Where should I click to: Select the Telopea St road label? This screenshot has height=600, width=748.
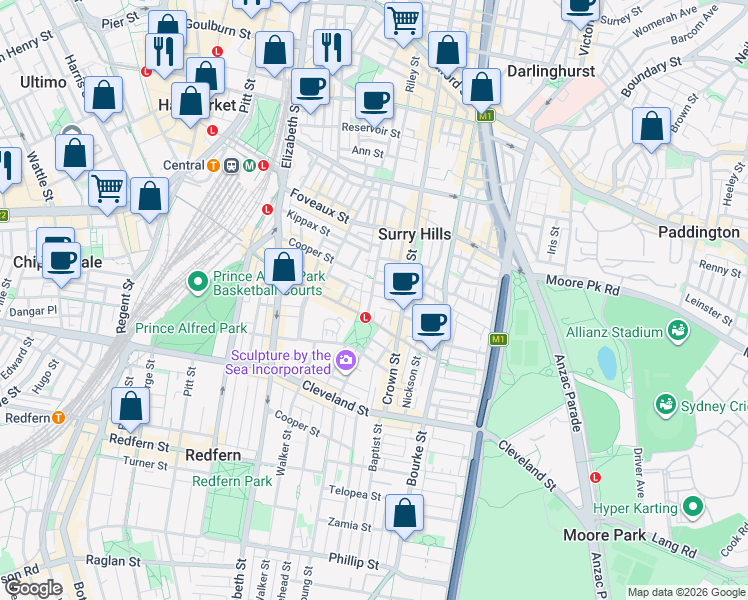pos(355,493)
